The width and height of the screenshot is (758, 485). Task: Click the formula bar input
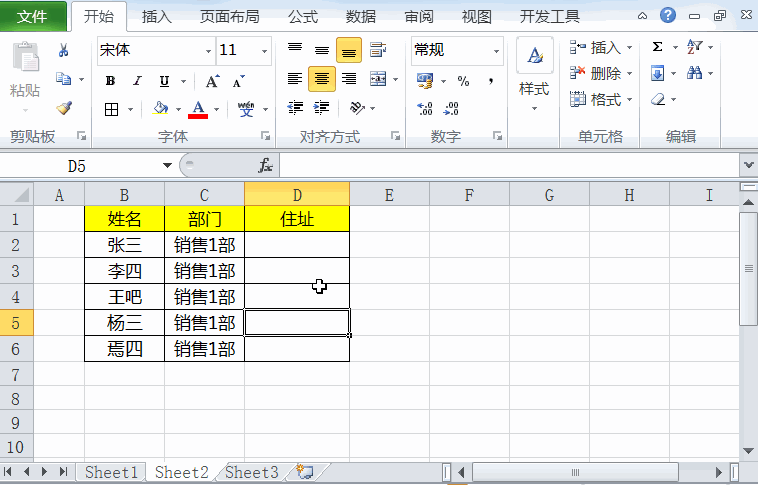(510, 165)
